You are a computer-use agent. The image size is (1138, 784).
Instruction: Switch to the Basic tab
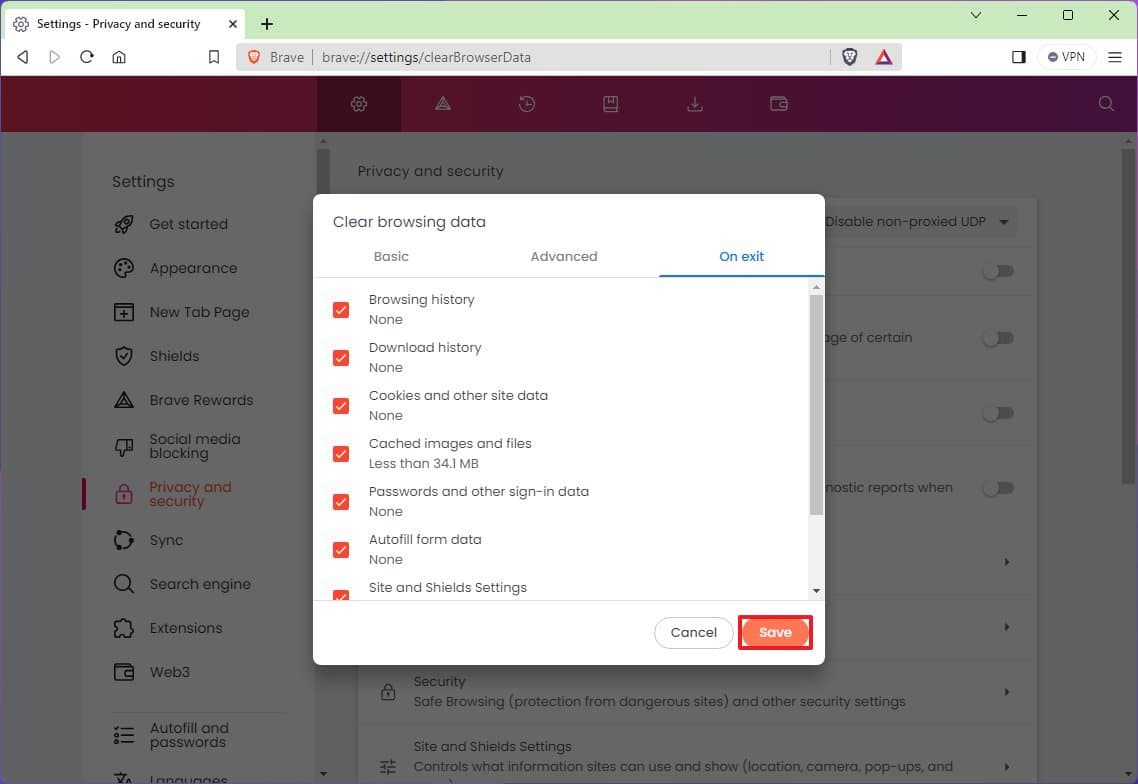390,256
